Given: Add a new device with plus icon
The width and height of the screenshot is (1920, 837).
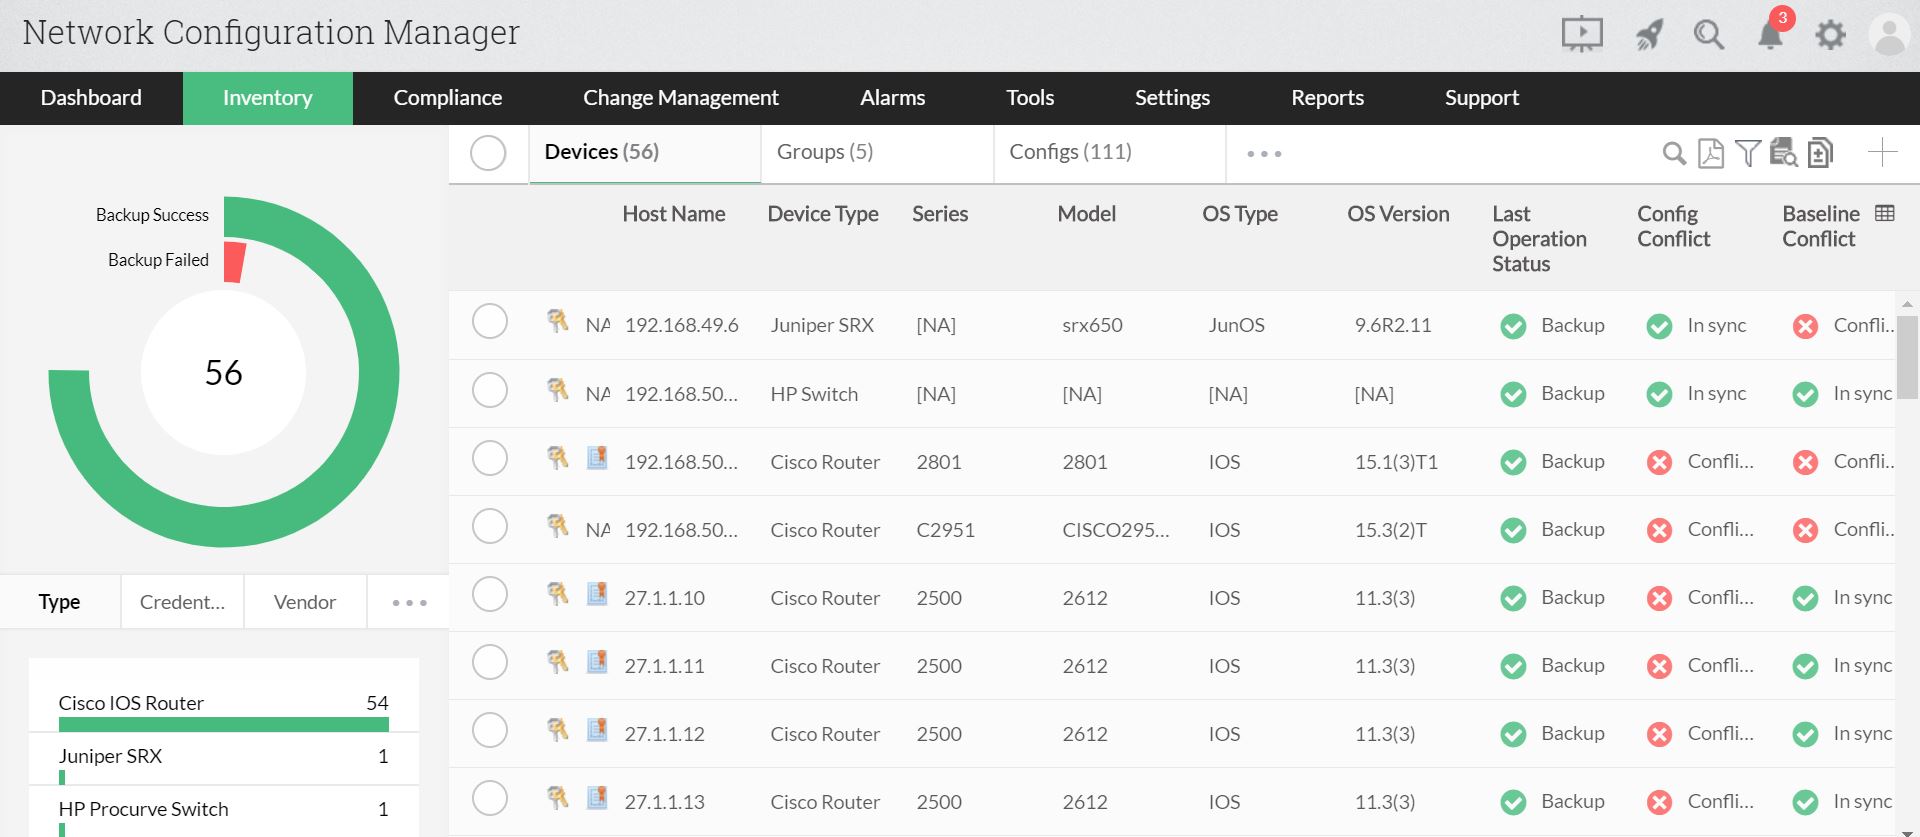Looking at the screenshot, I should [x=1882, y=153].
